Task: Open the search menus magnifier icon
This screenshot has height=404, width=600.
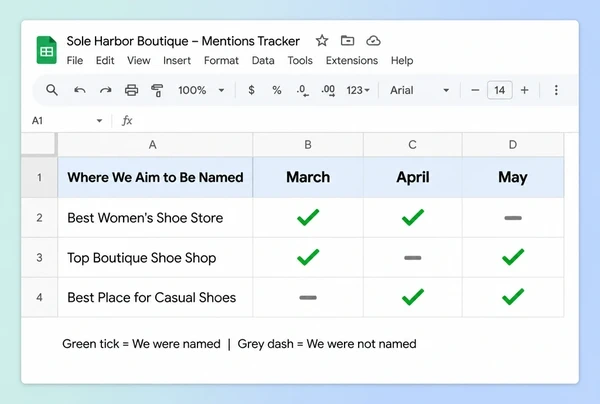Action: [x=52, y=90]
